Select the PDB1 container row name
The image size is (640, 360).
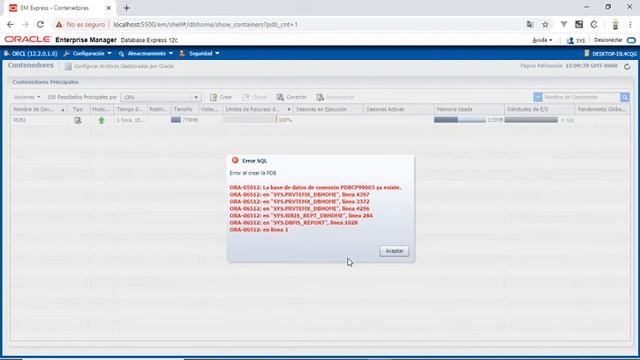(20, 120)
